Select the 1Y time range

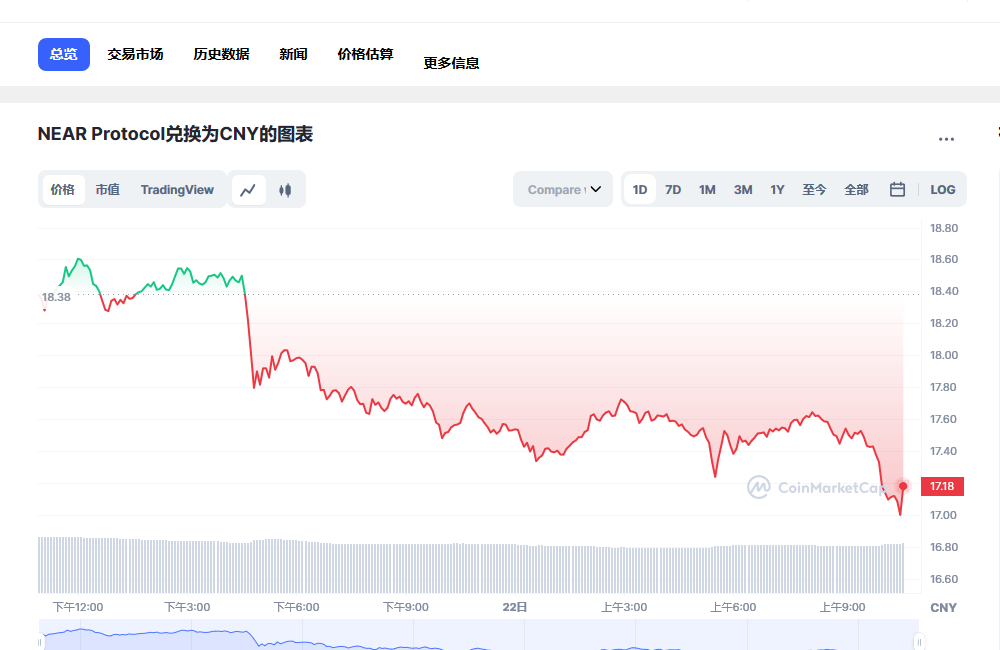pyautogui.click(x=777, y=189)
